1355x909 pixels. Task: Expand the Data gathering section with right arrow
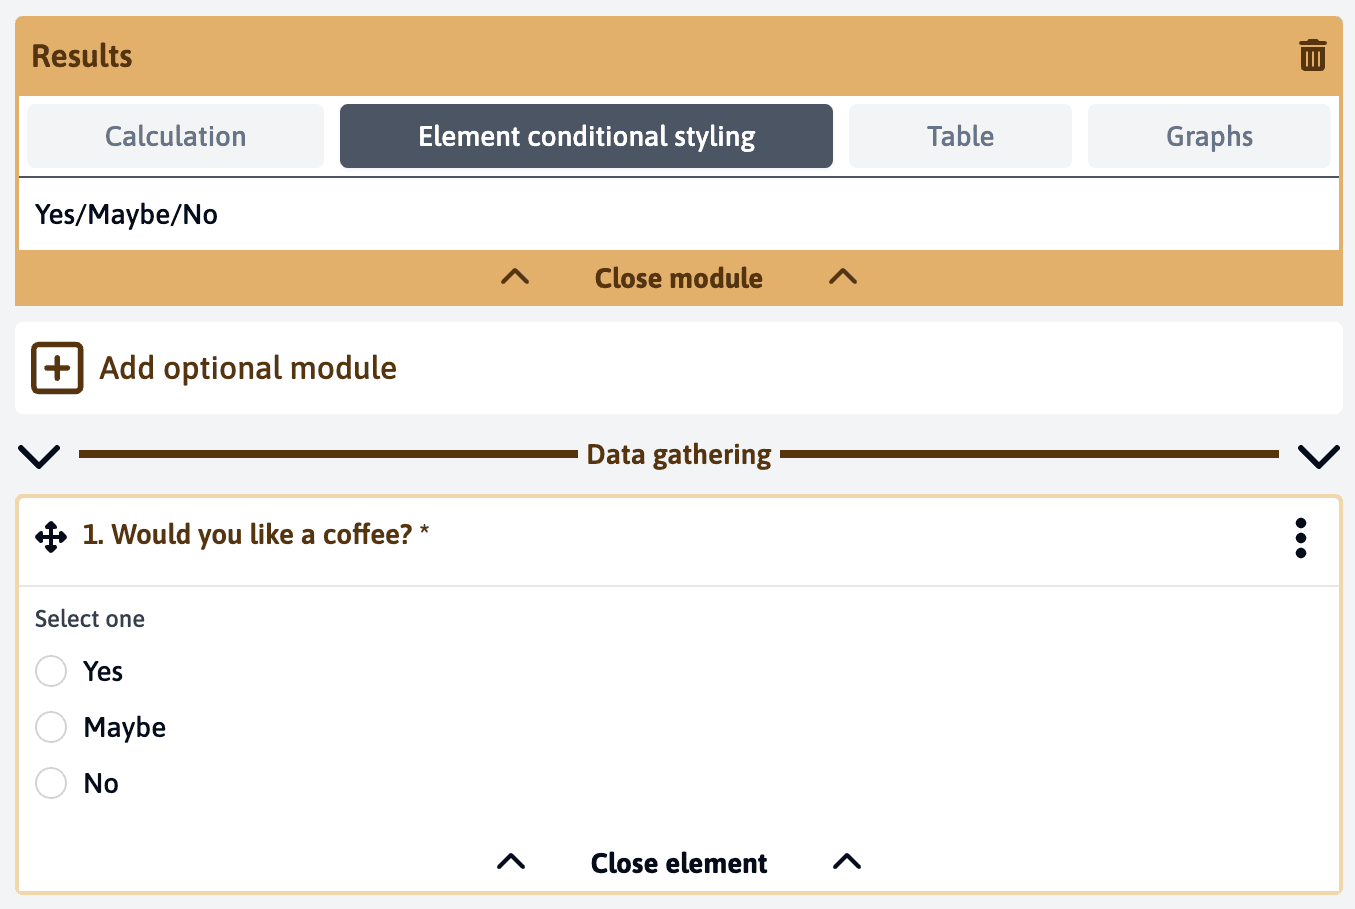(x=1318, y=456)
